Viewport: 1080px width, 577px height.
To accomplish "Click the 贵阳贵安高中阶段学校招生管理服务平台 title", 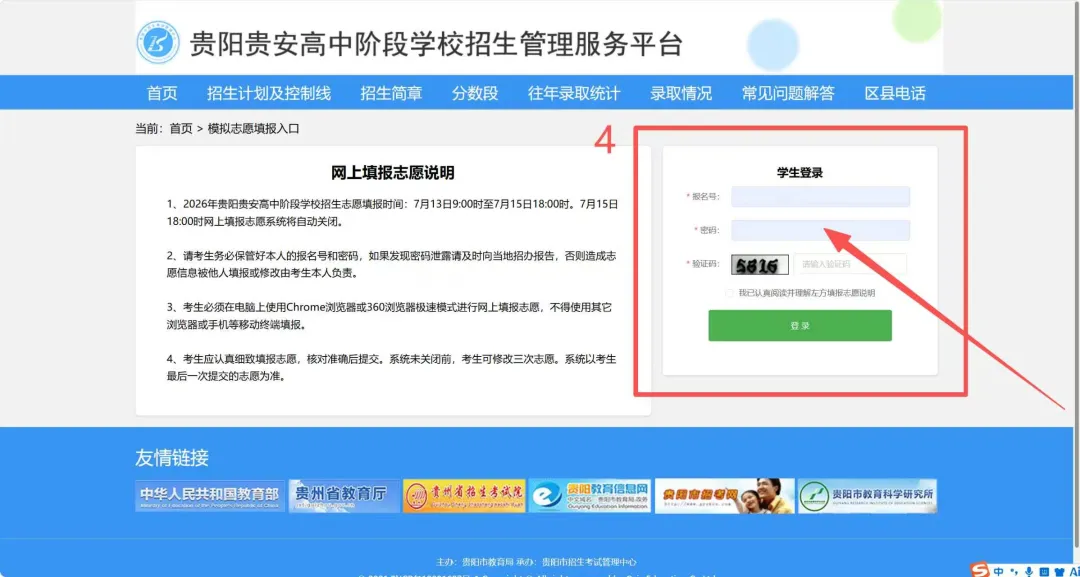I will (436, 44).
